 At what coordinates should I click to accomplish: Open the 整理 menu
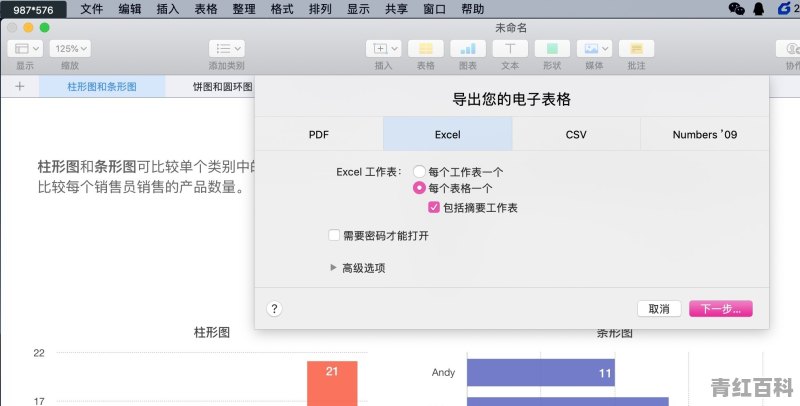244,9
